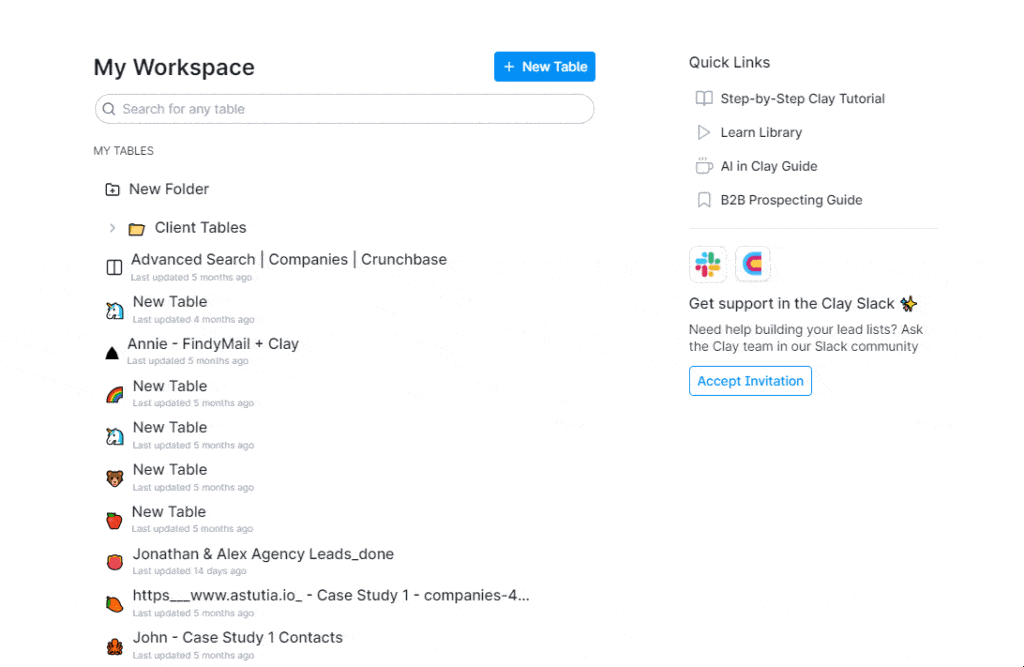Screen dimensions: 1024x667
Task: Click the black triangle icon for Annie table
Action: pyautogui.click(x=112, y=353)
